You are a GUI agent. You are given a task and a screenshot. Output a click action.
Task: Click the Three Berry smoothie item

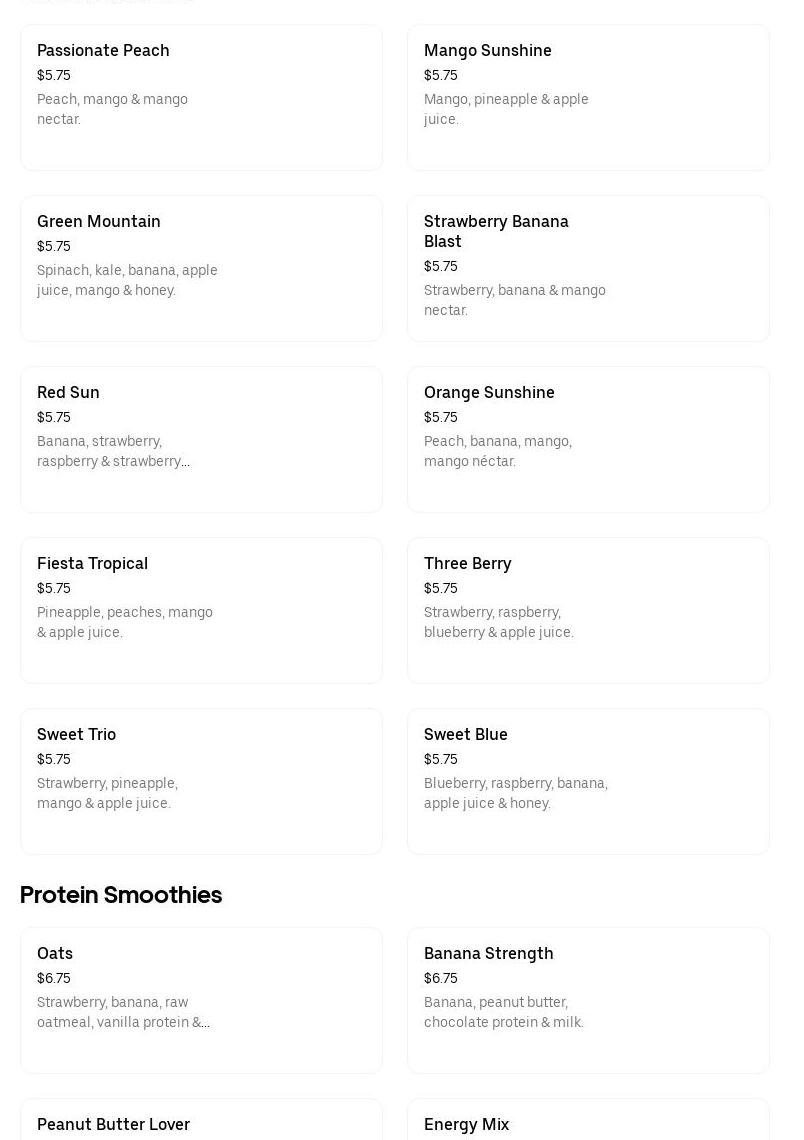click(588, 610)
